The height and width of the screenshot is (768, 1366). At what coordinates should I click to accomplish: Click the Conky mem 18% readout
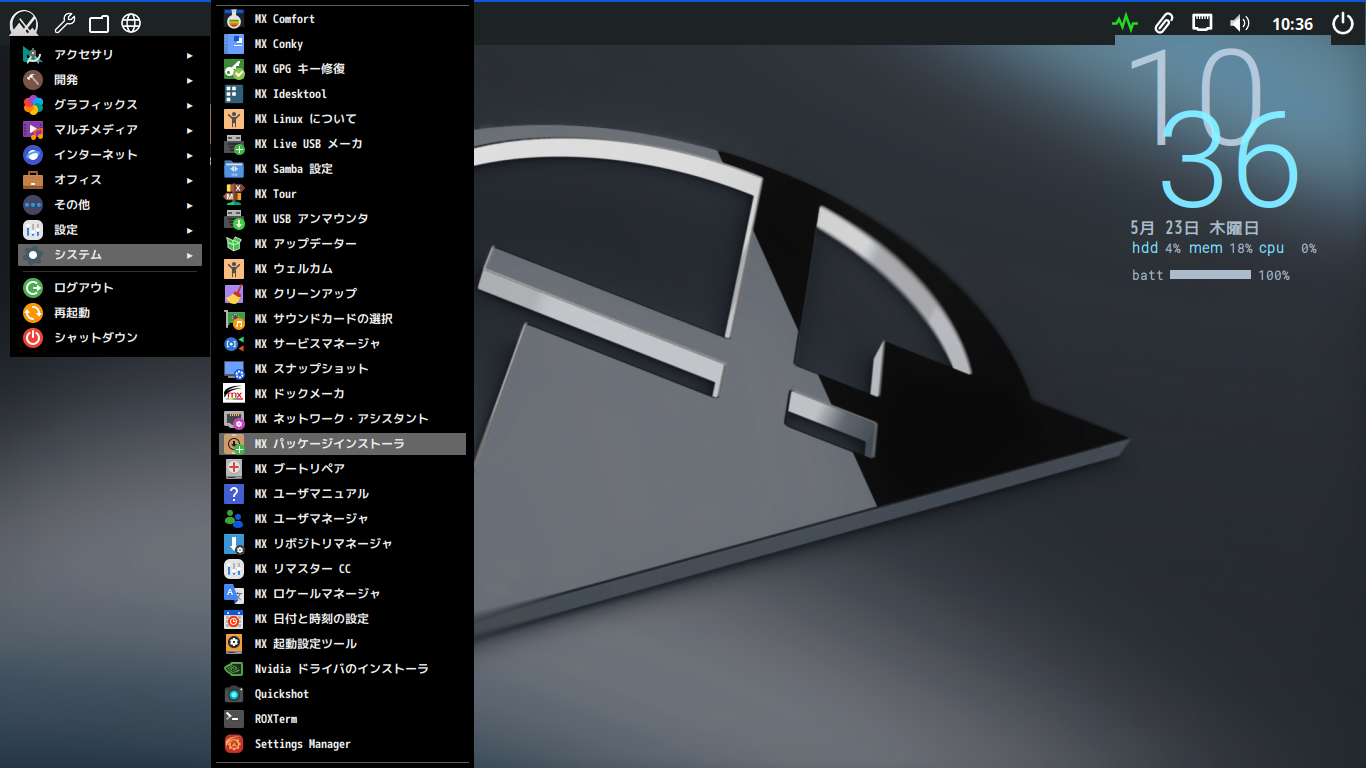[x=1220, y=248]
